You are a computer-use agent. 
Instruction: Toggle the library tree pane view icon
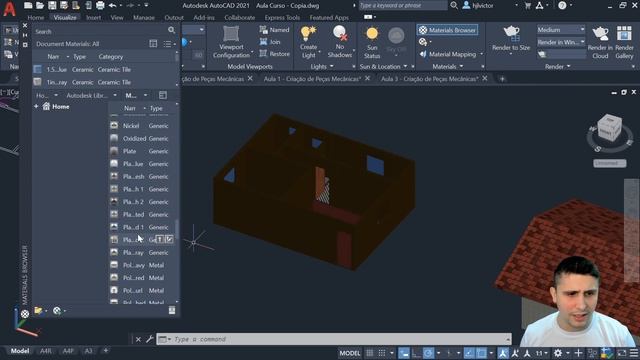[163, 95]
